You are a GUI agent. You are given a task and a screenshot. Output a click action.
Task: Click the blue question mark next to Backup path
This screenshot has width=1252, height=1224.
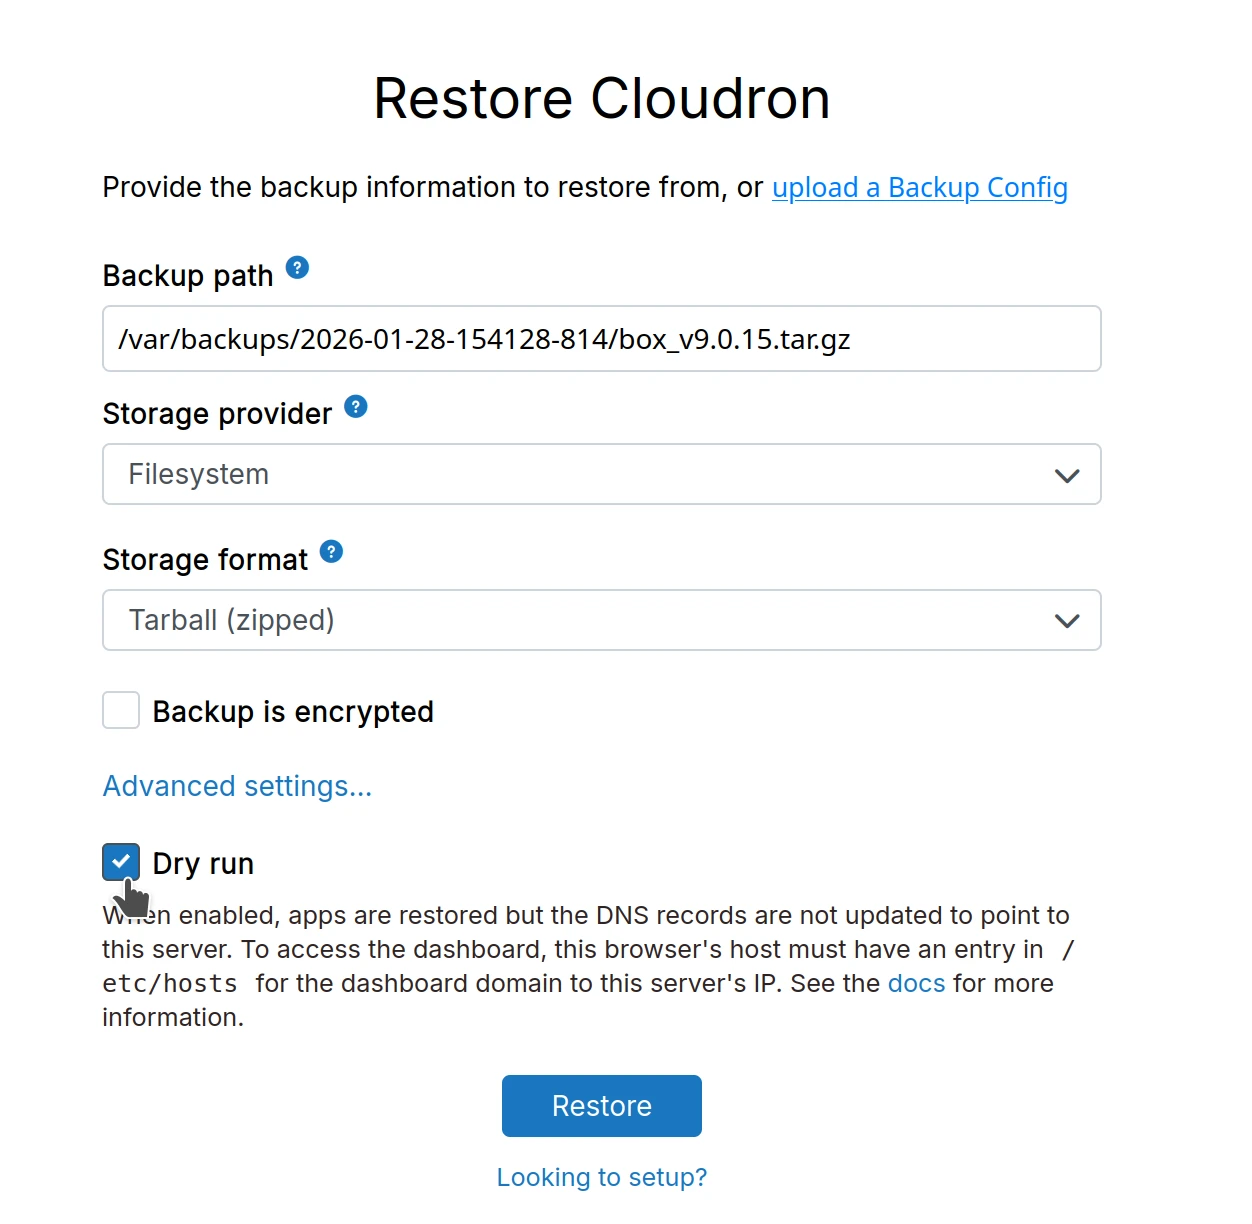[x=297, y=267]
